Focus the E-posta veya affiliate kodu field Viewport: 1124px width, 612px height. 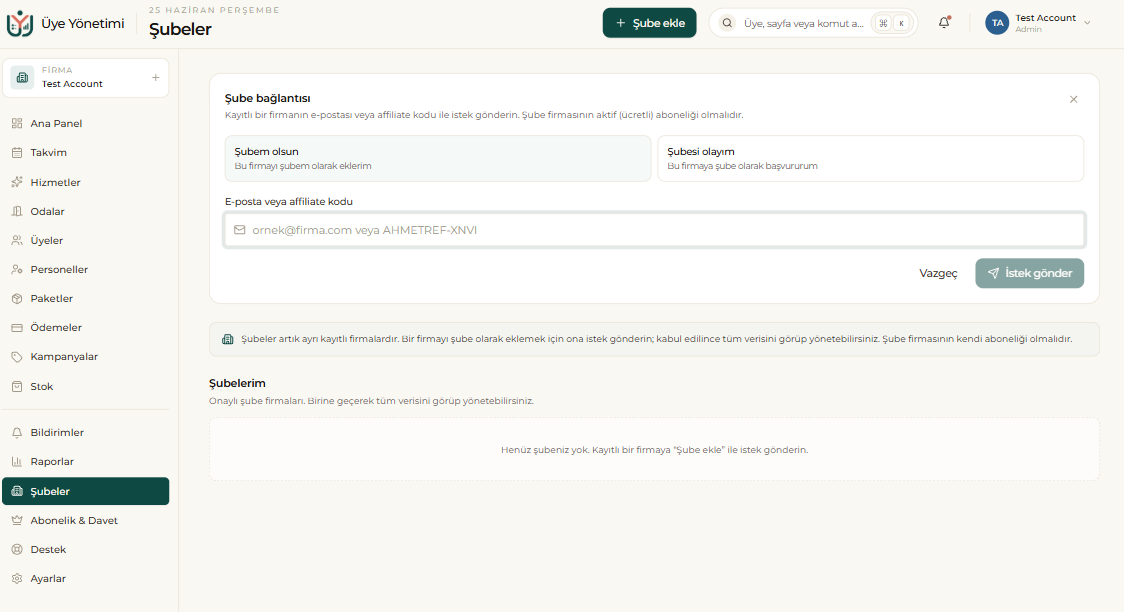pos(654,230)
